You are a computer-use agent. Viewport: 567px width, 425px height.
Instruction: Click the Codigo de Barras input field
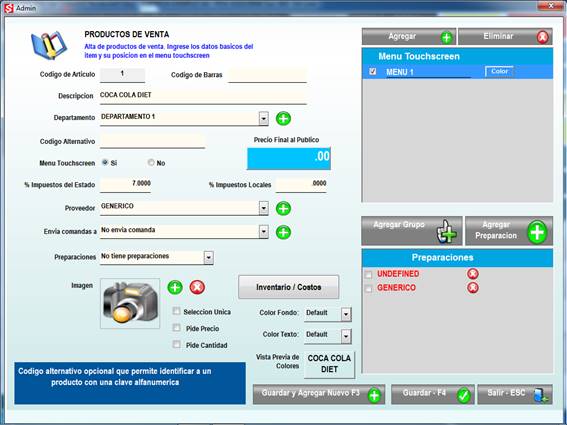[267, 75]
